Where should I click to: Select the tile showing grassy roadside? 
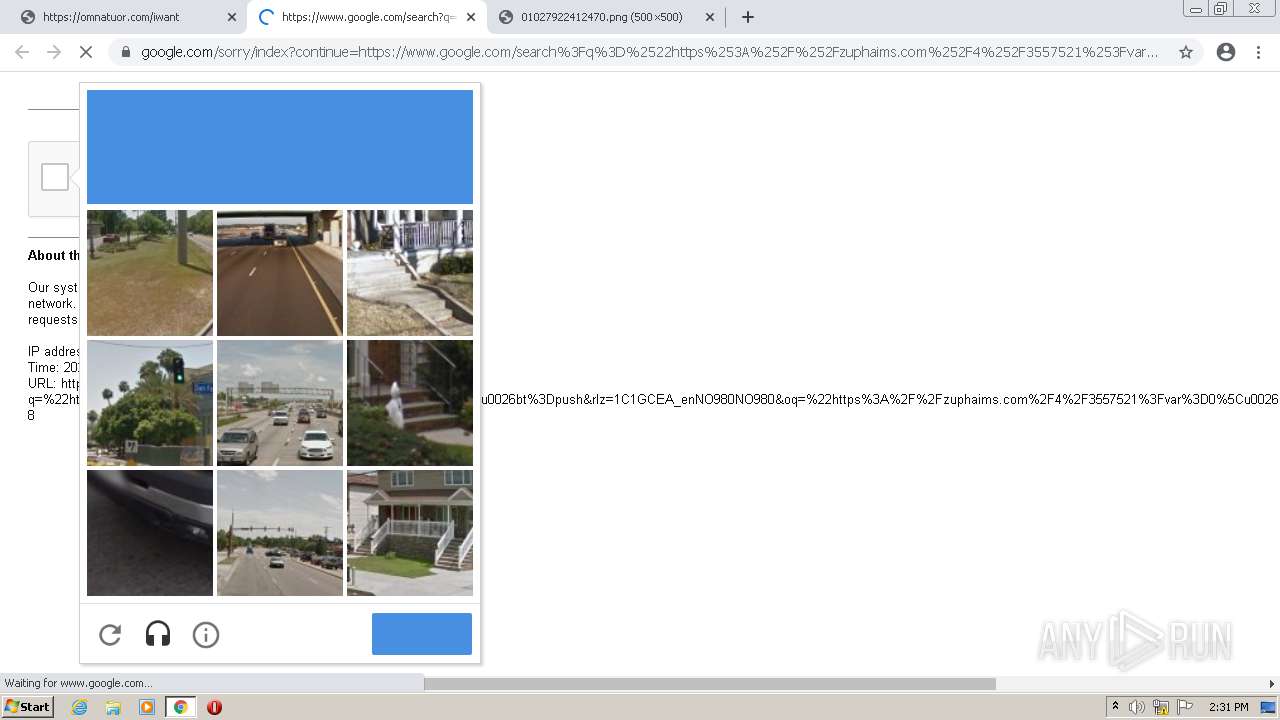click(150, 273)
